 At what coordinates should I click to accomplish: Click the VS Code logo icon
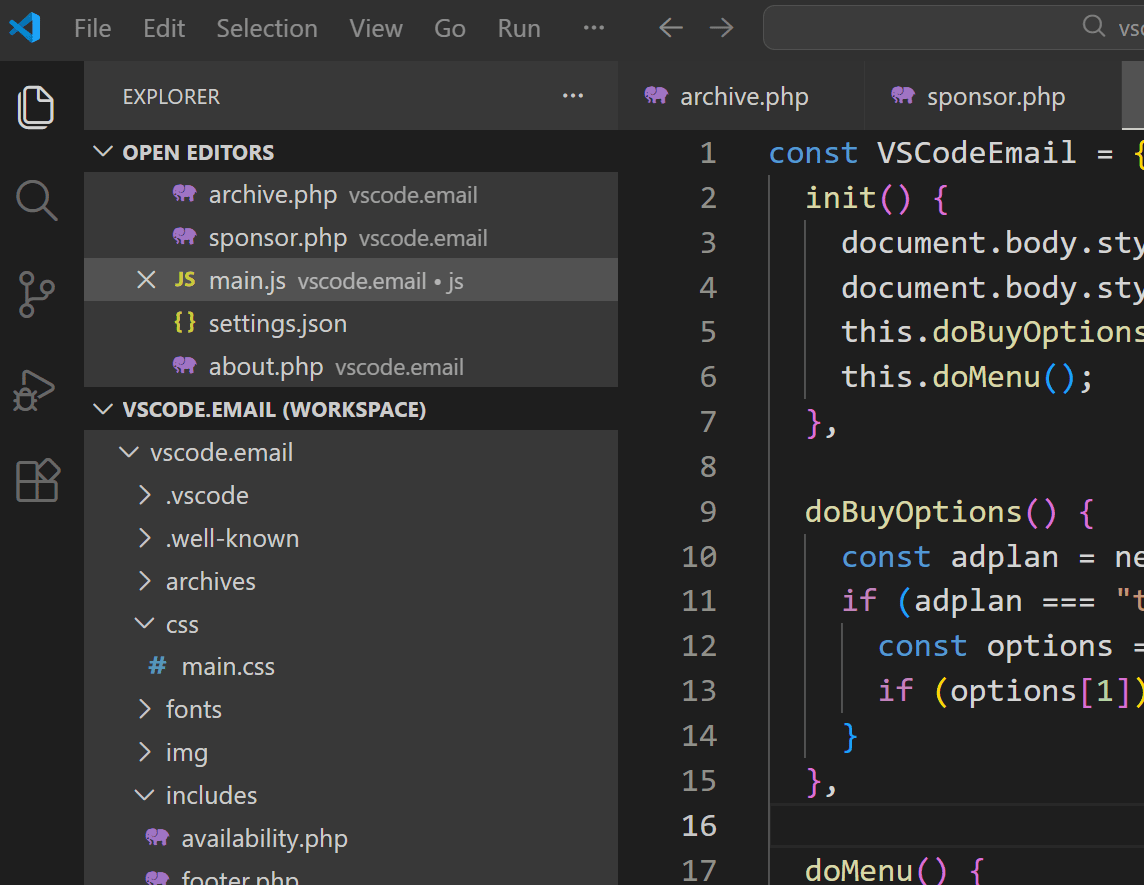point(24,27)
